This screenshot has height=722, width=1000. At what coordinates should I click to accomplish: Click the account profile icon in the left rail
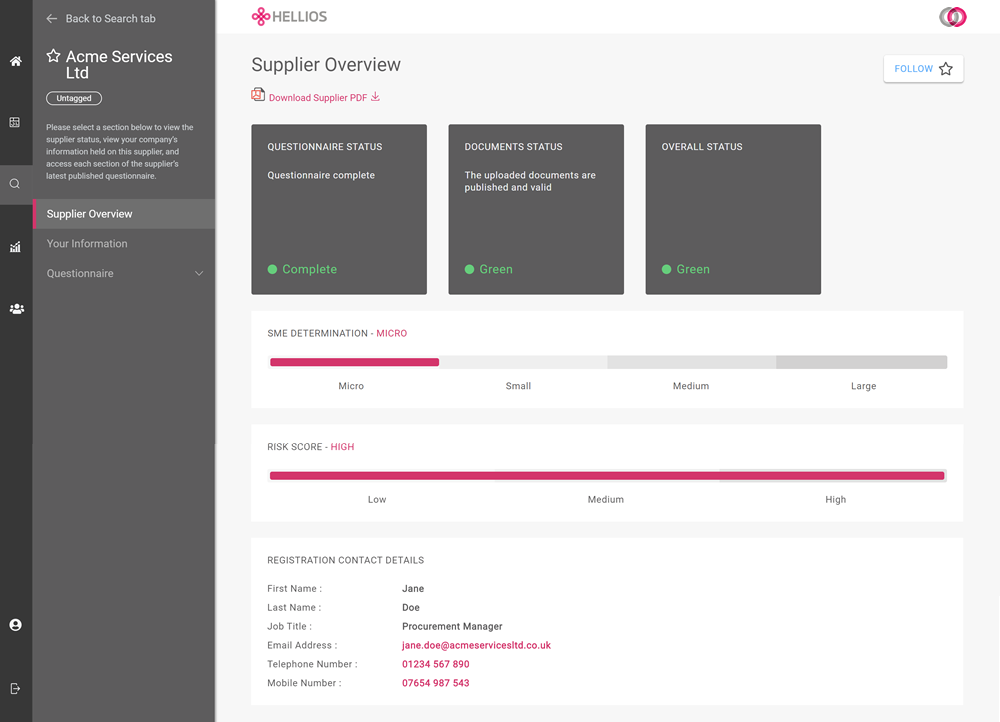pos(15,625)
